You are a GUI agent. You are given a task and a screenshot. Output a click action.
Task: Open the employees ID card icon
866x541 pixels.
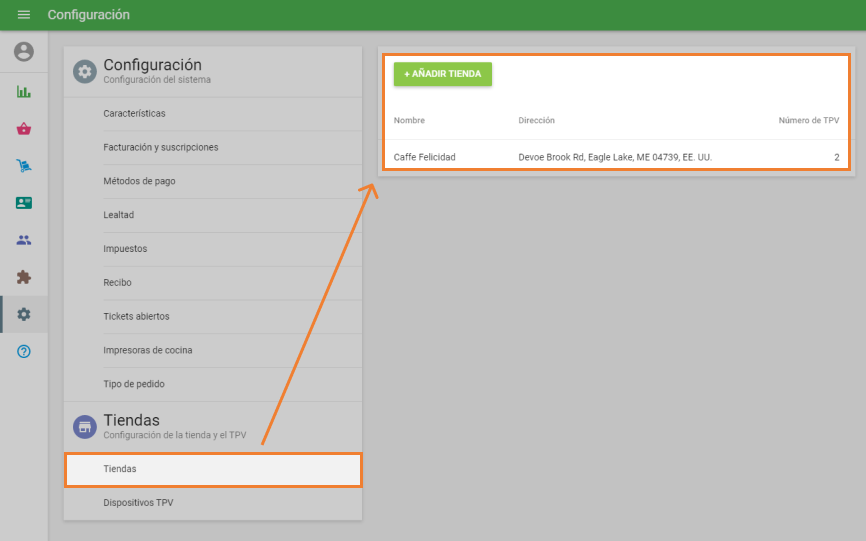coord(24,203)
